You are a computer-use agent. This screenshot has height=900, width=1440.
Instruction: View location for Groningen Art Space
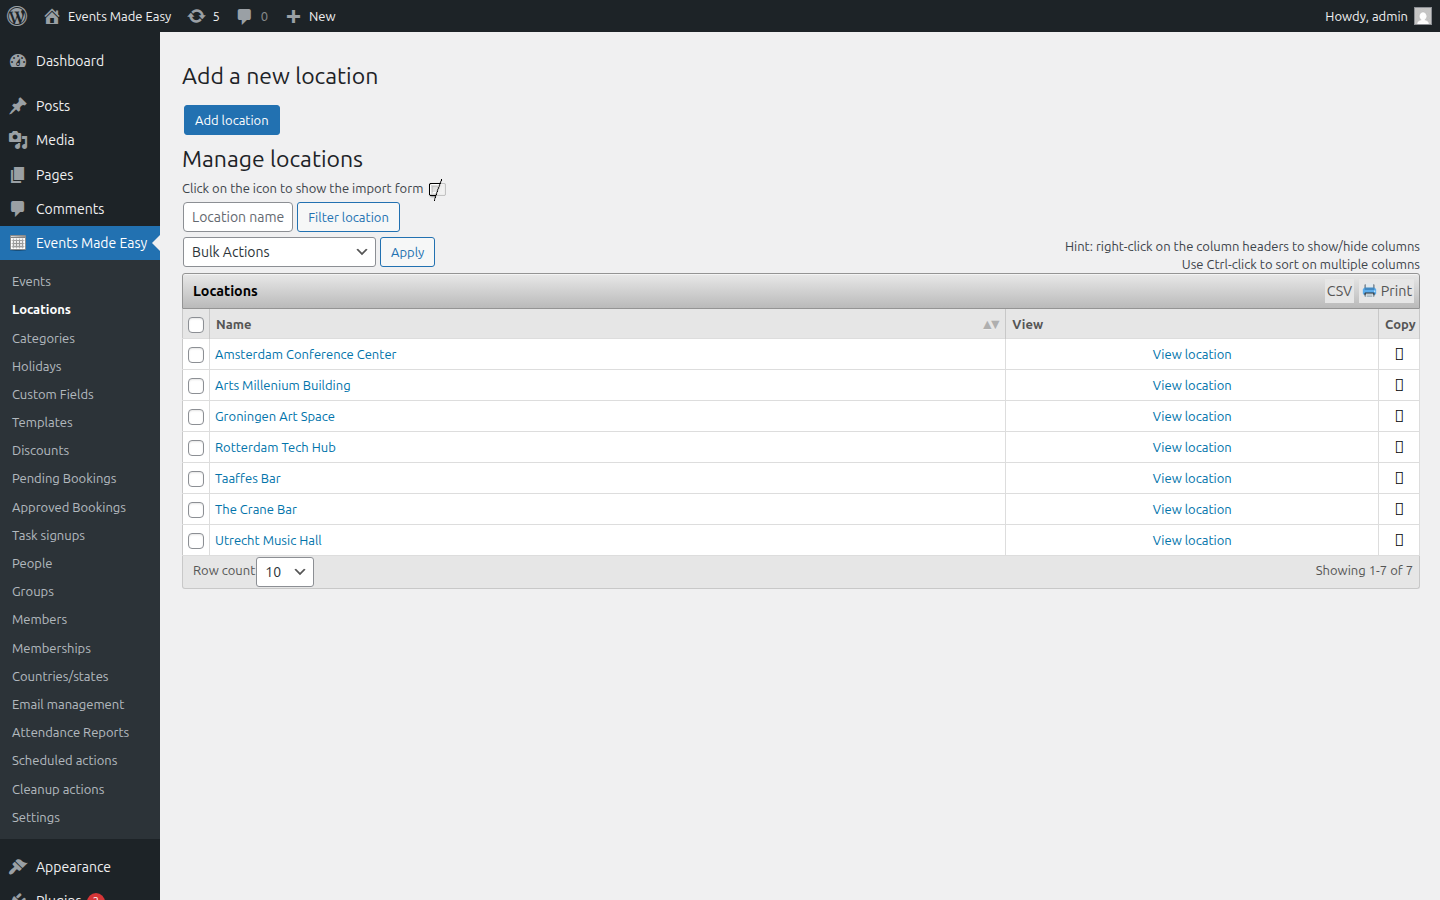click(1192, 416)
